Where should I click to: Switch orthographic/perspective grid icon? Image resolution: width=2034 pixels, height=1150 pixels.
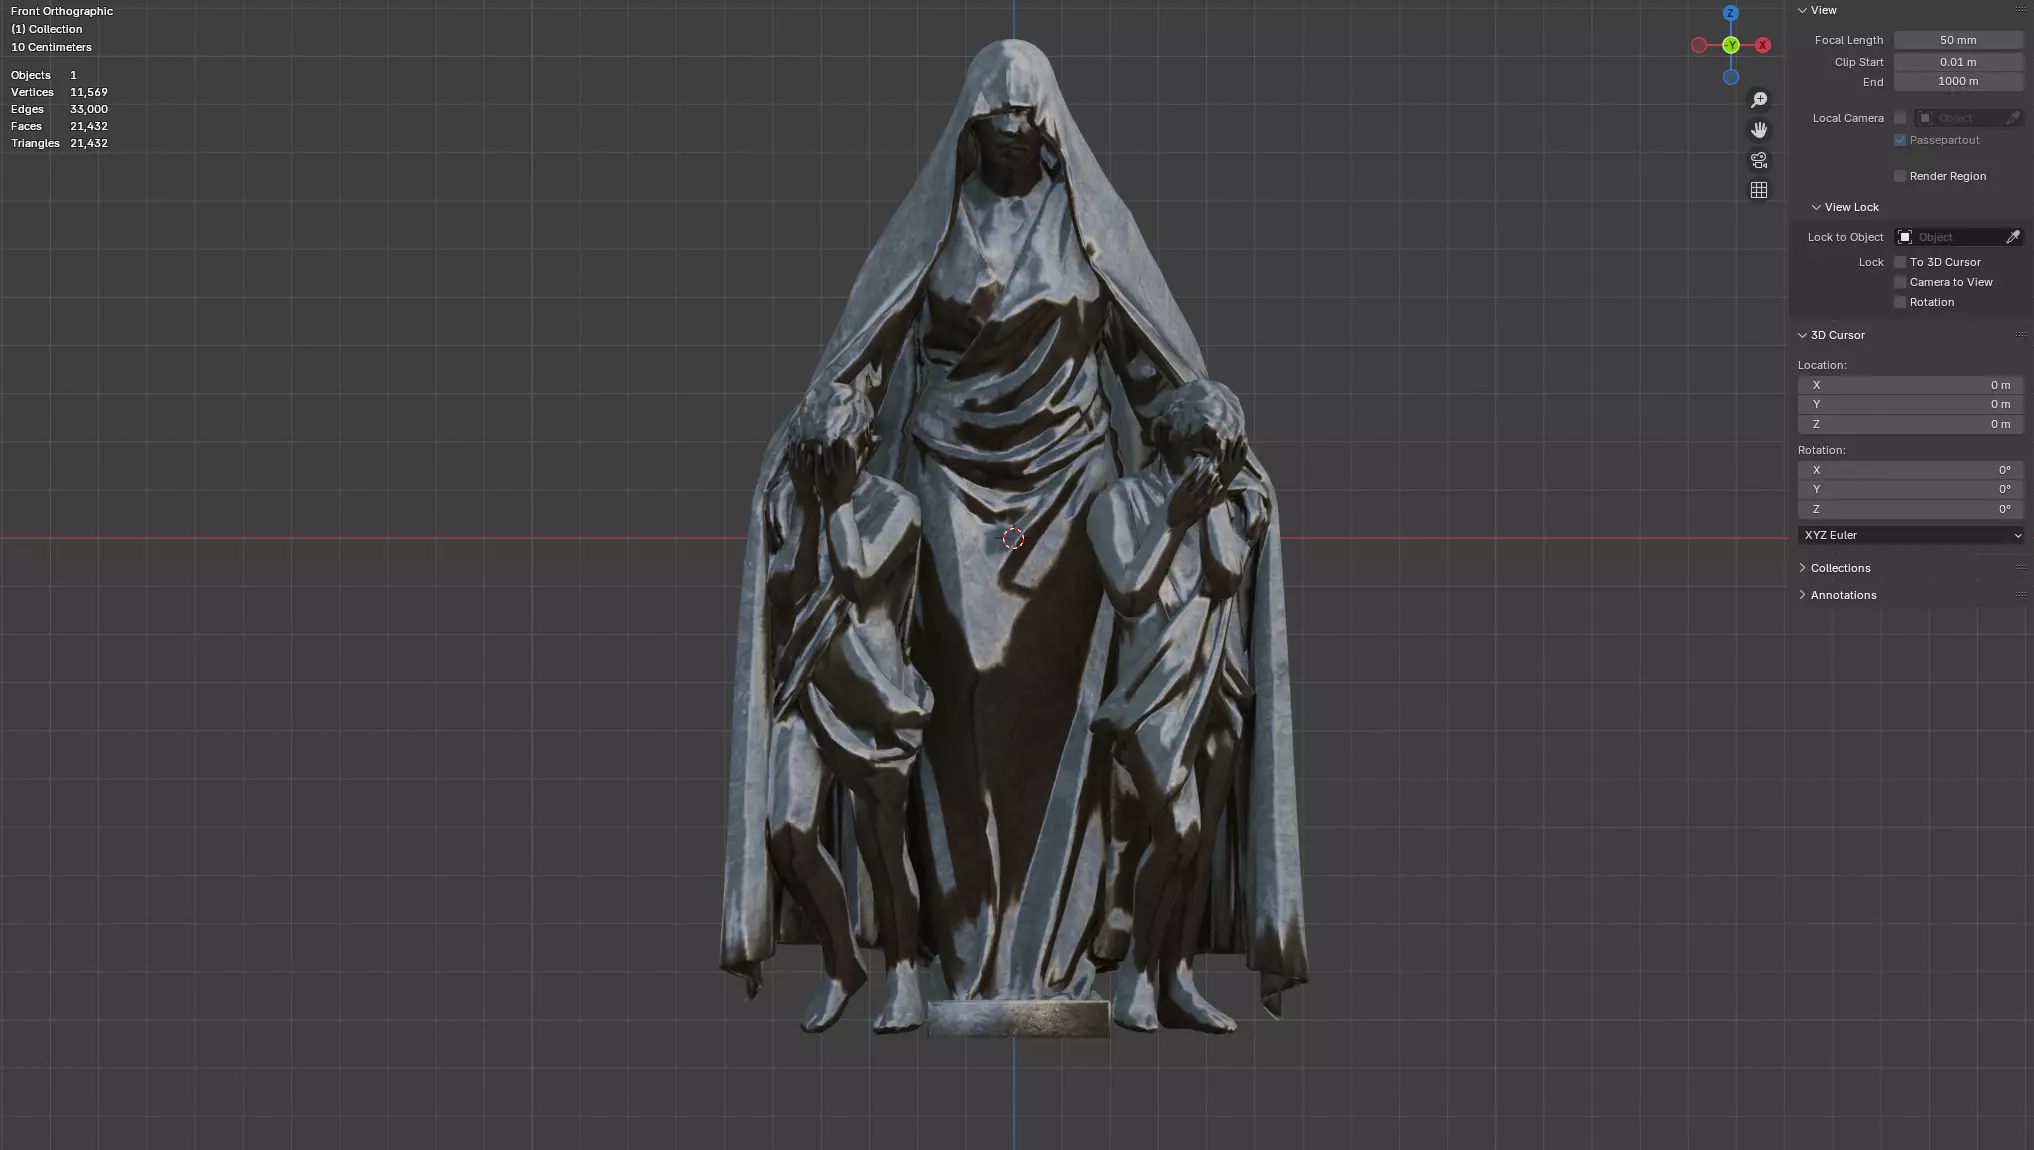1759,190
